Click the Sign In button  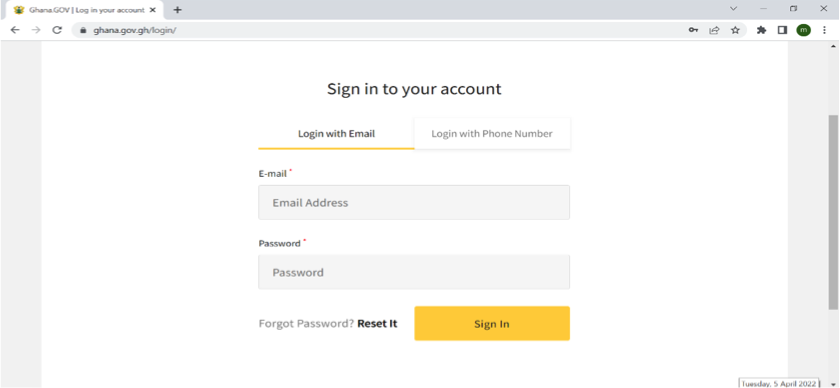pos(492,324)
